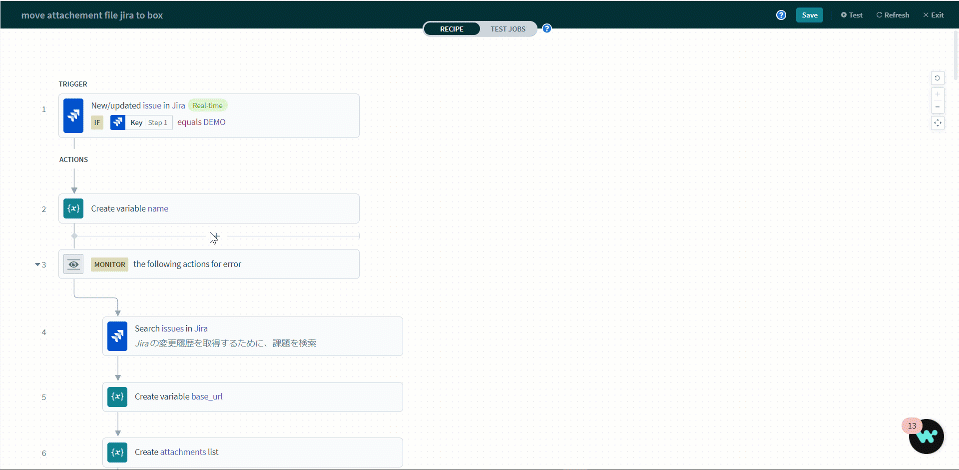Viewport: 959px width, 470px height.
Task: Run the recipe with Test button
Action: click(852, 15)
